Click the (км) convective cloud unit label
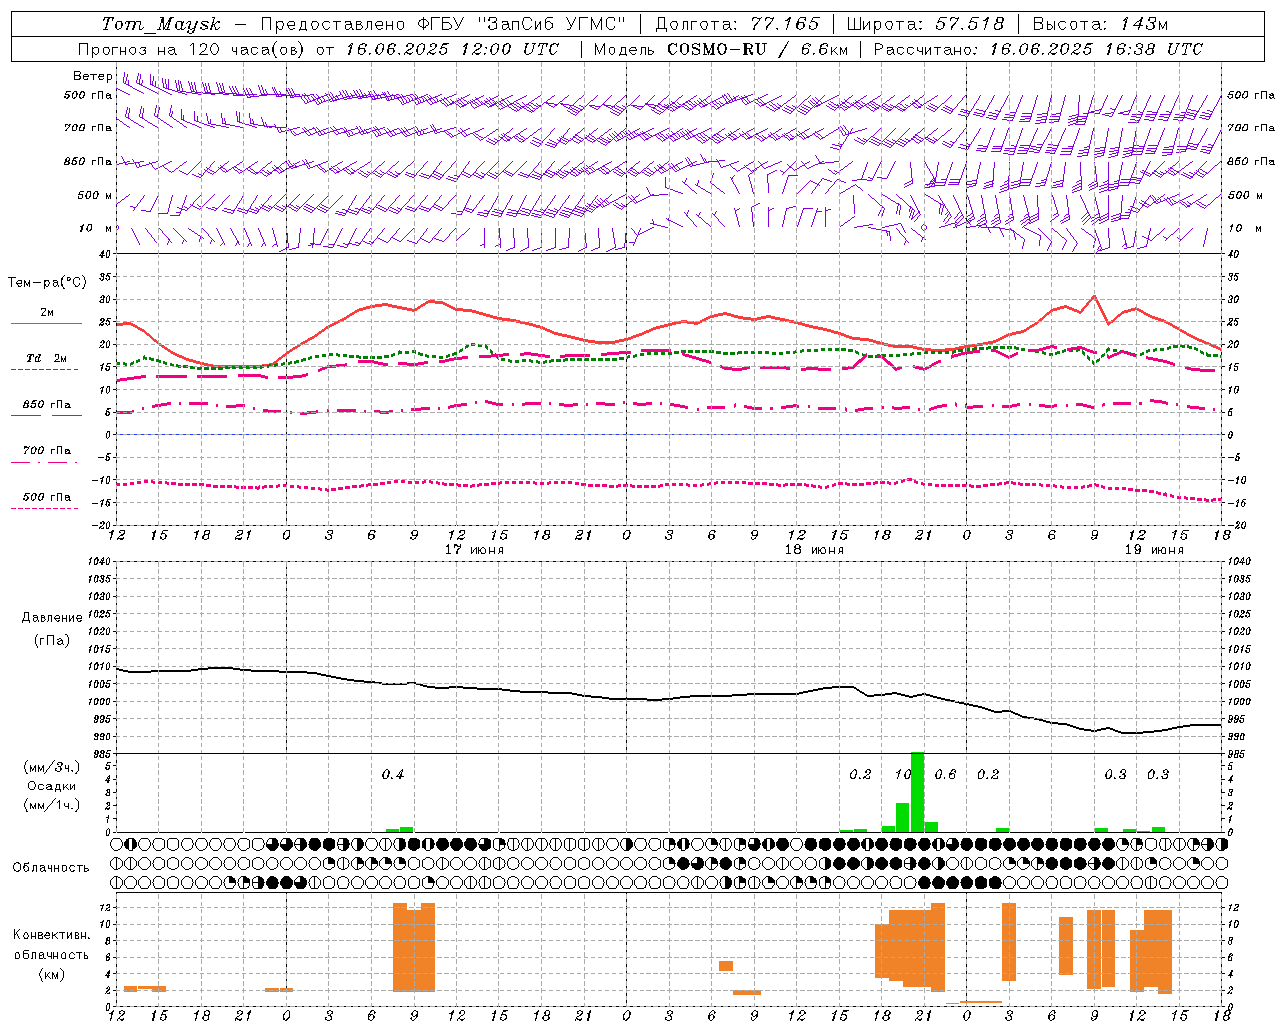The width and height of the screenshot is (1280, 1024). (x=52, y=974)
